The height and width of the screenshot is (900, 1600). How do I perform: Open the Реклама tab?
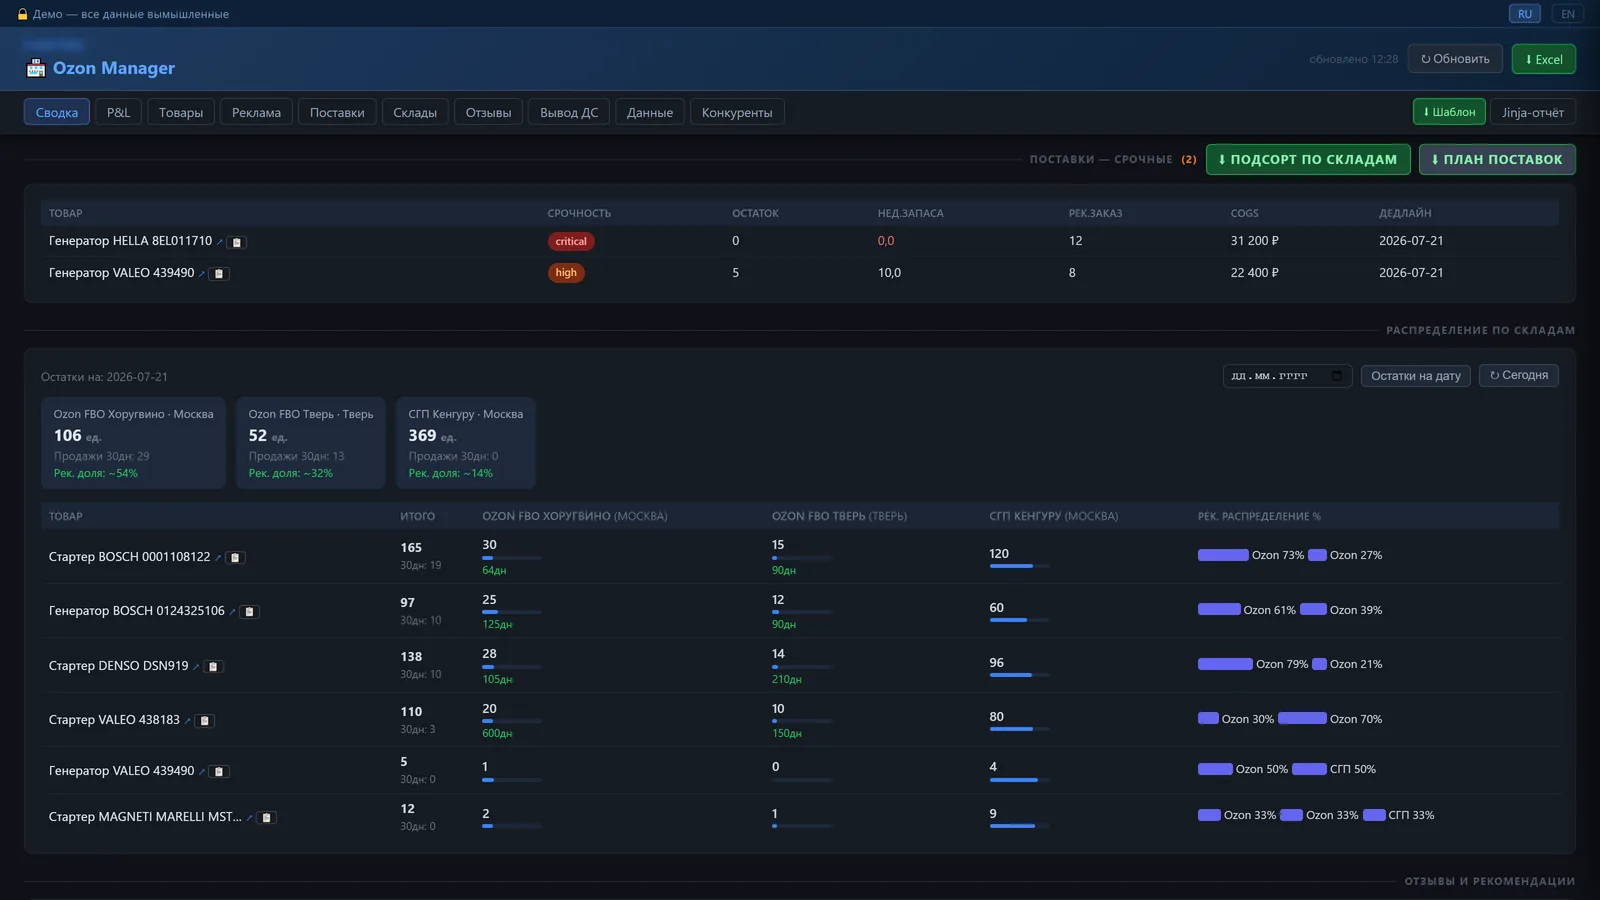click(257, 112)
